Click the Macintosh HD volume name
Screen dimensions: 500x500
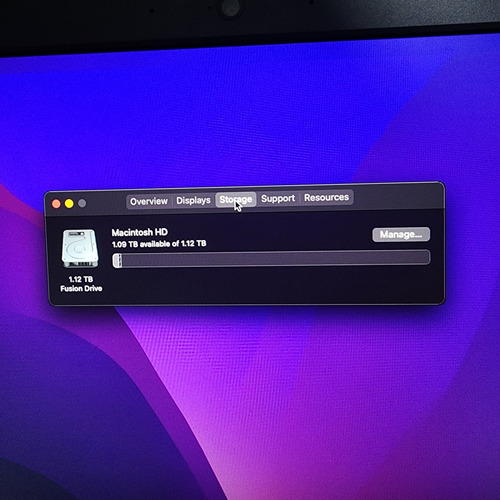pos(139,232)
